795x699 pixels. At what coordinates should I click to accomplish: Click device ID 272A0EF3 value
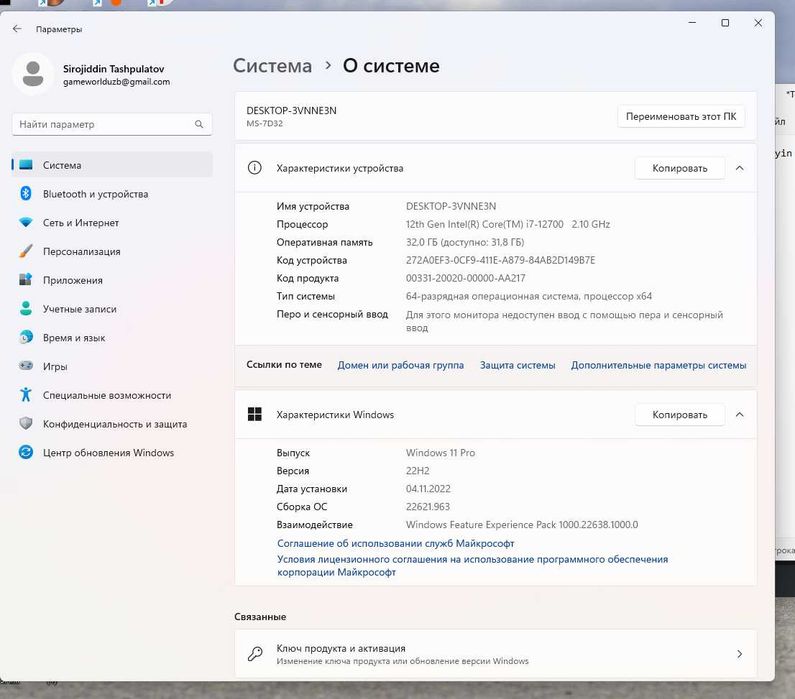click(500, 260)
